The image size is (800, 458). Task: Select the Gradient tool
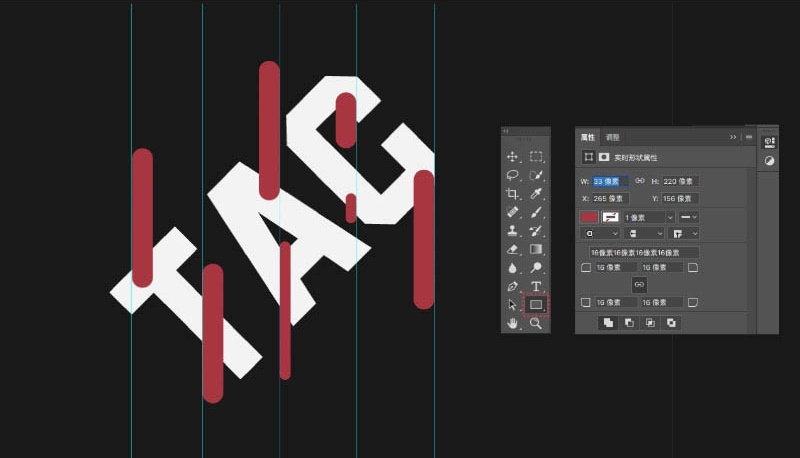pyautogui.click(x=536, y=249)
